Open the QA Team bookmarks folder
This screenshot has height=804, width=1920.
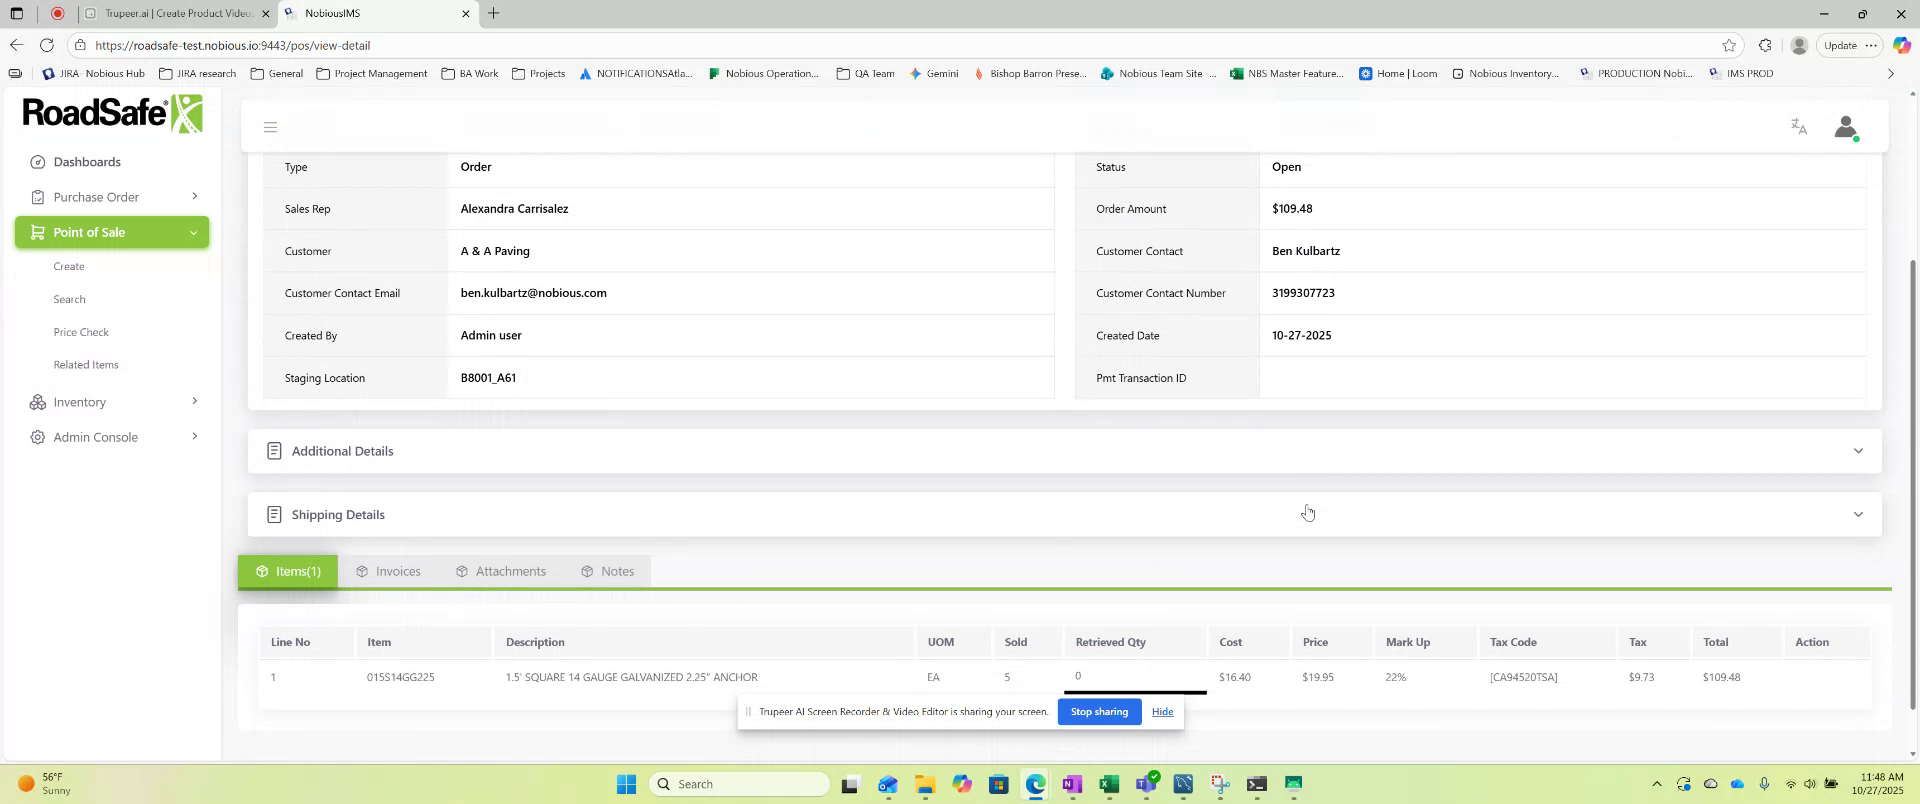click(x=865, y=73)
